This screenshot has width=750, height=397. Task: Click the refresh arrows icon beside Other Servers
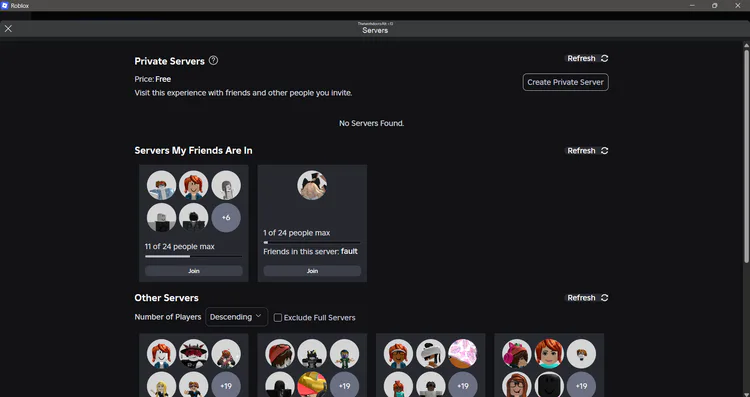pos(605,298)
